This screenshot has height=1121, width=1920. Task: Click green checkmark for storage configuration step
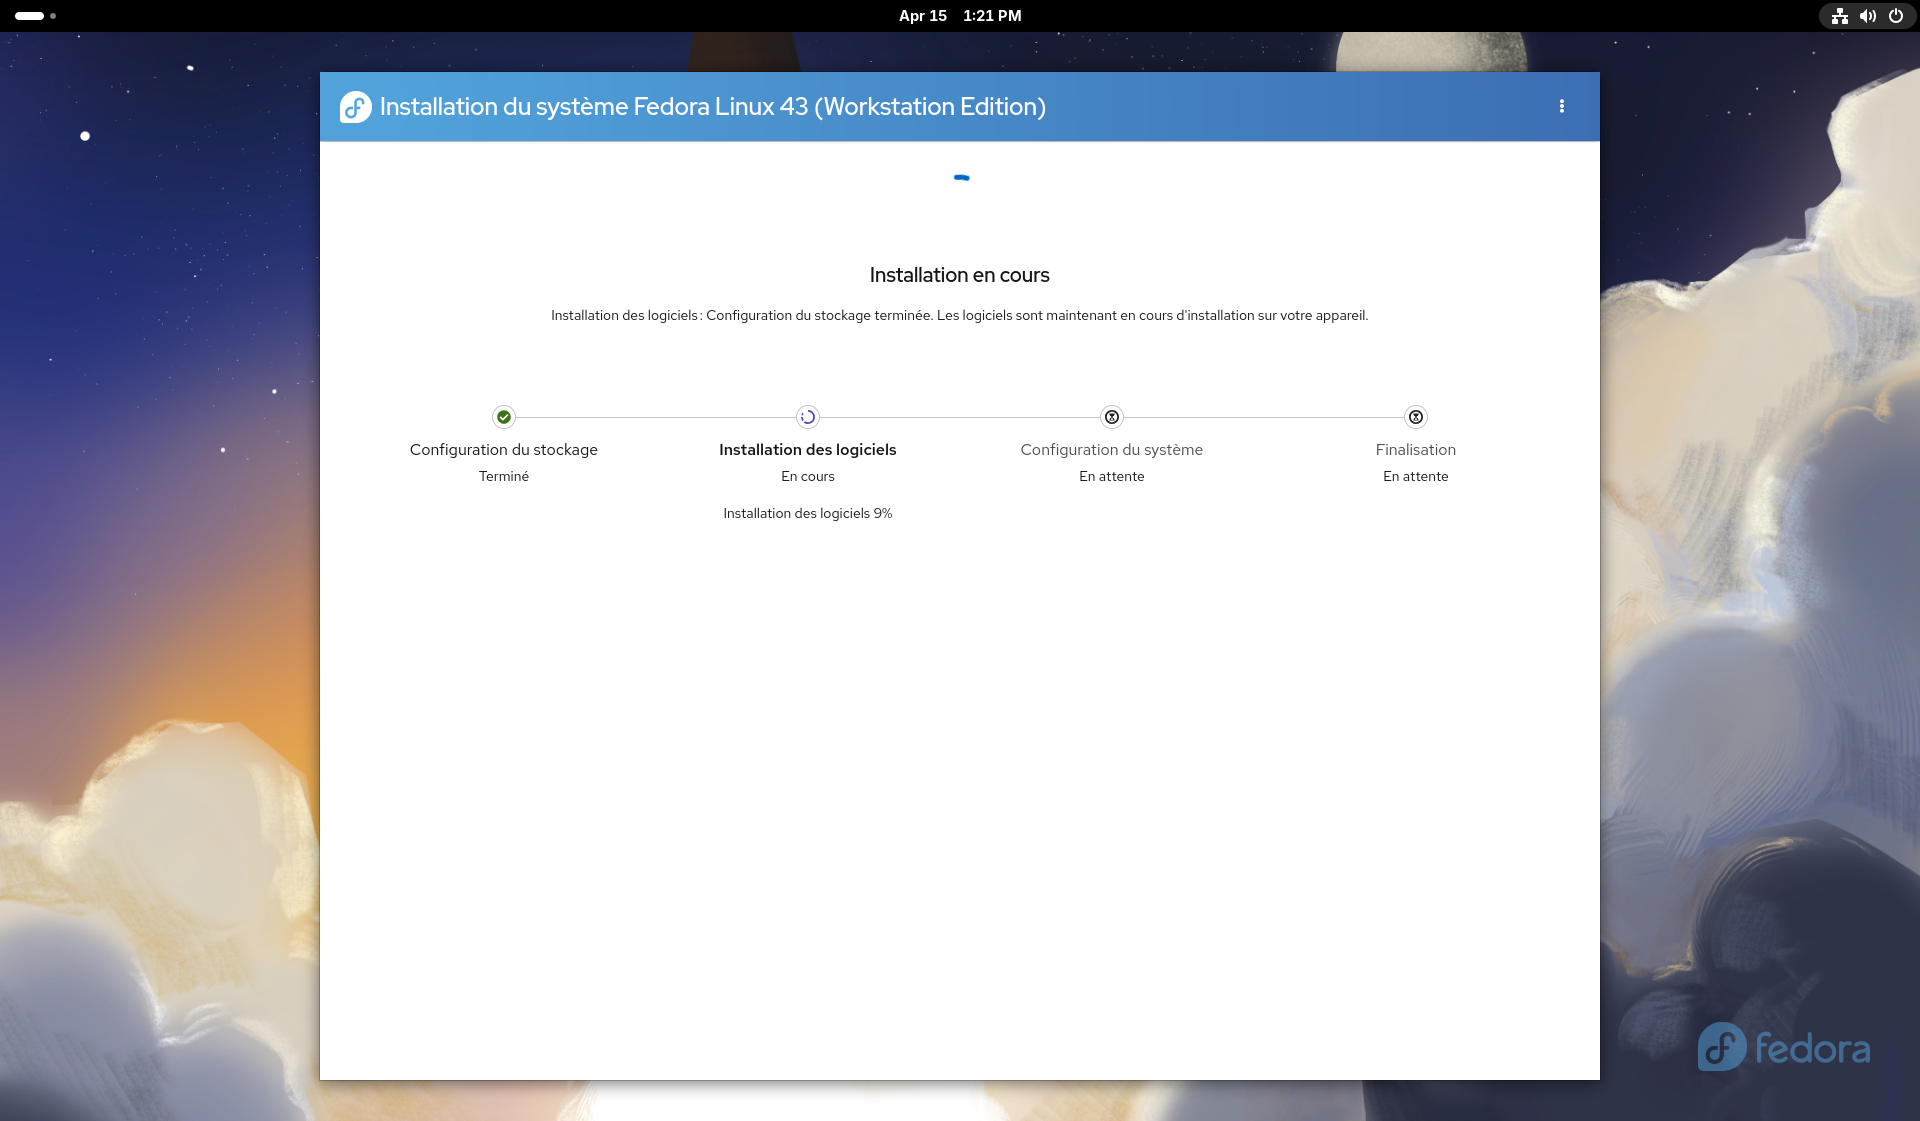click(x=504, y=417)
